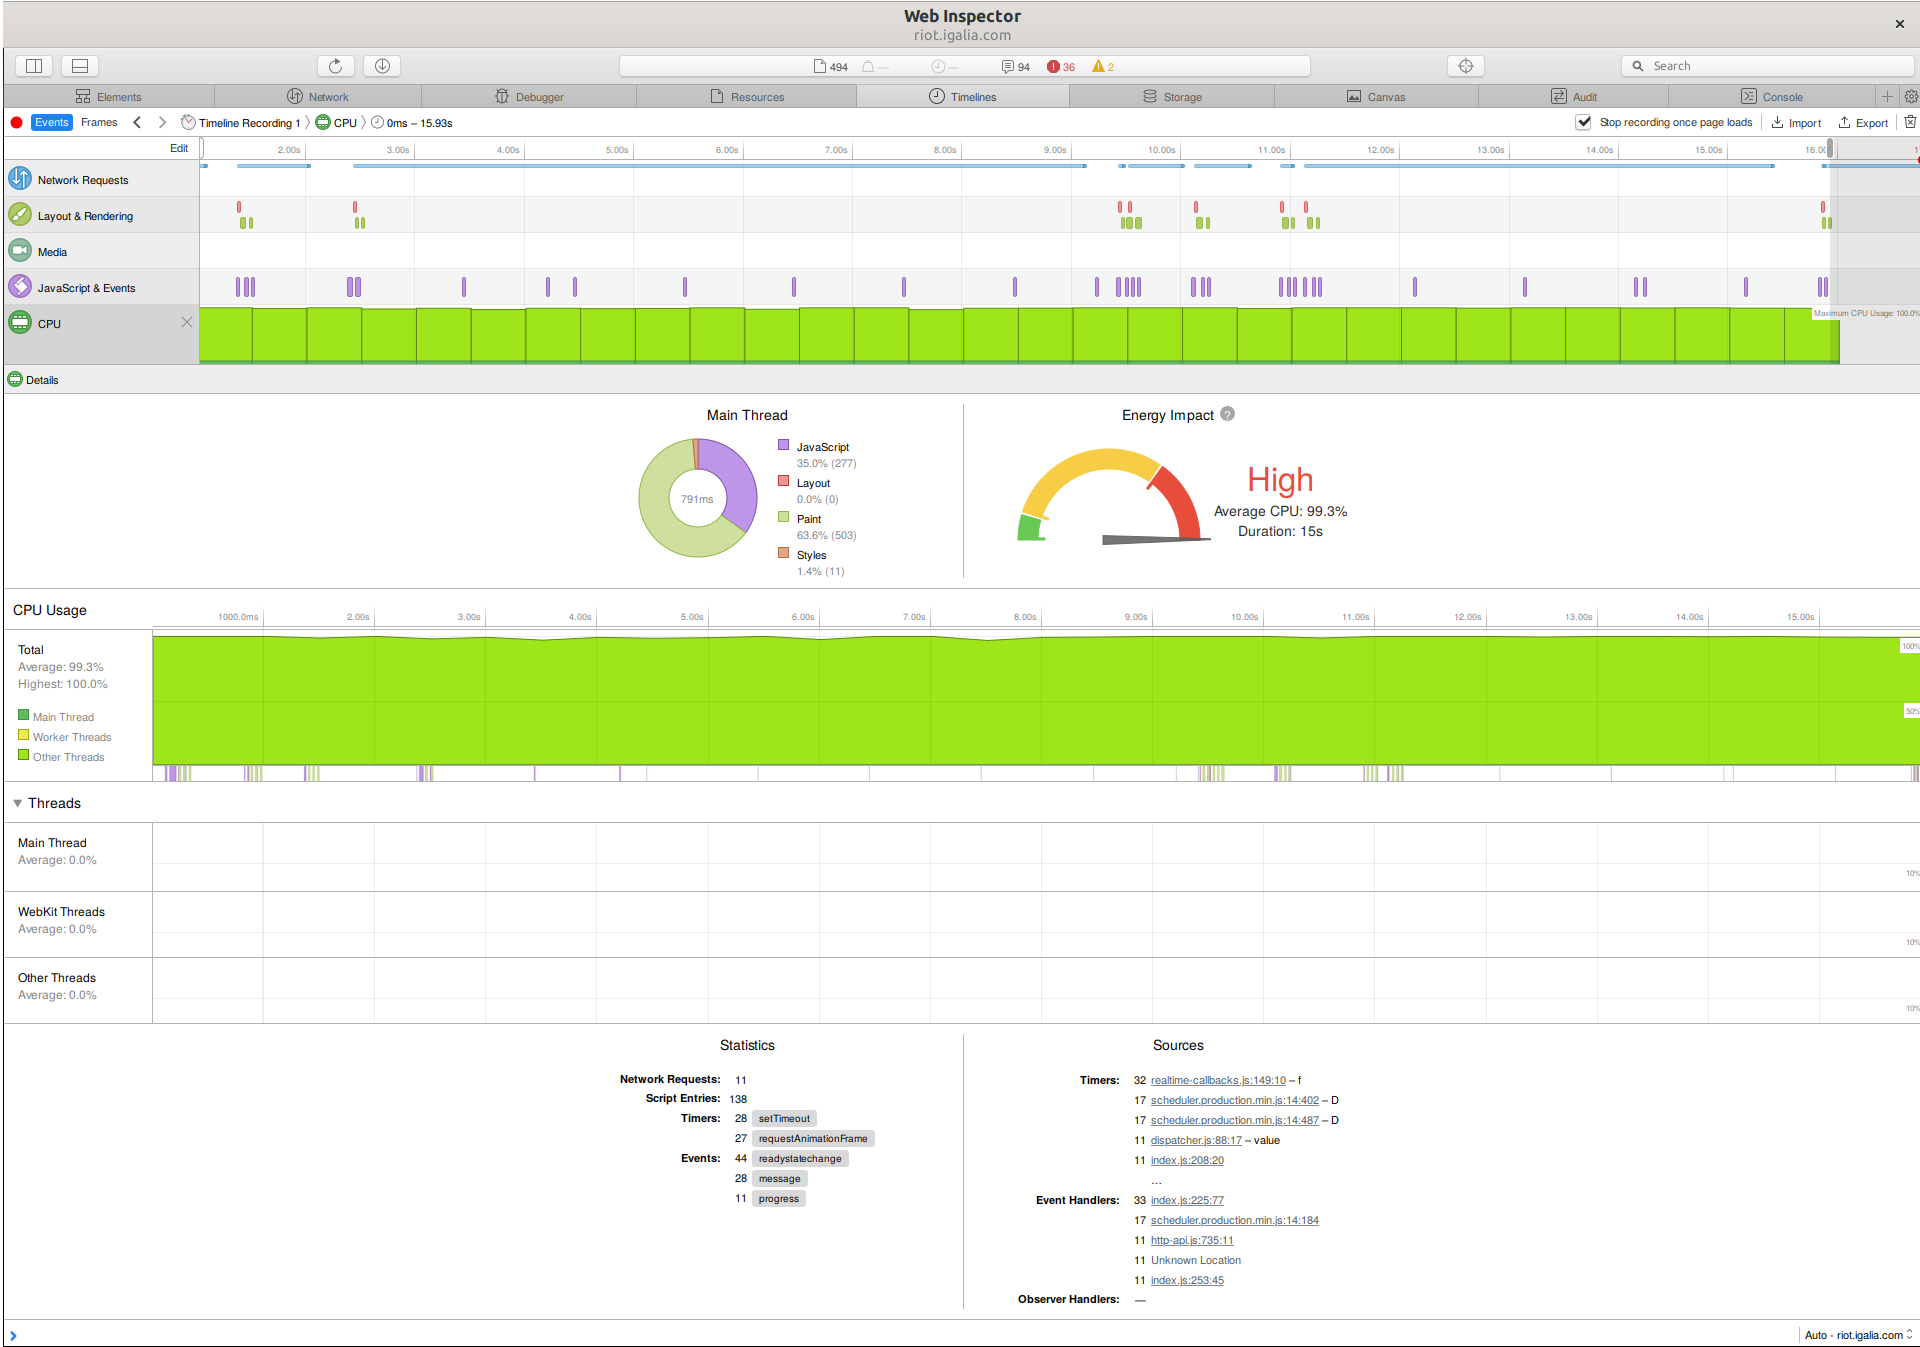
Task: Toggle Worker Threads legend checkbox
Action: 23,735
